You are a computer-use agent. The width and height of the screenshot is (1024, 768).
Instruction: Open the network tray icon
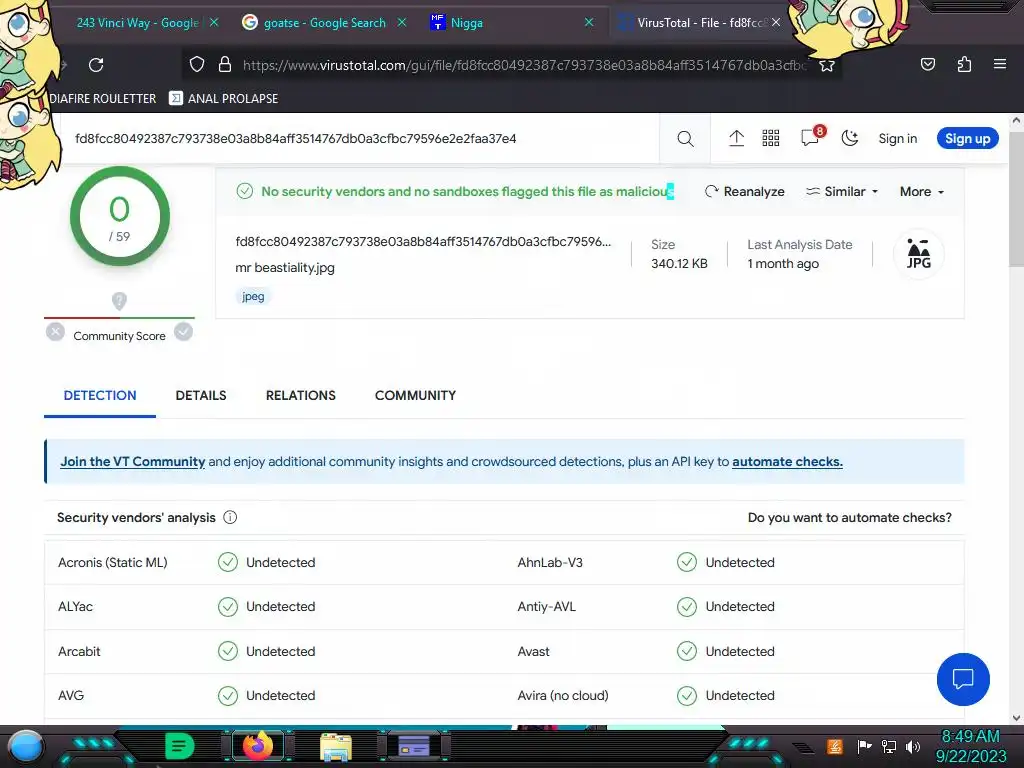tap(888, 746)
